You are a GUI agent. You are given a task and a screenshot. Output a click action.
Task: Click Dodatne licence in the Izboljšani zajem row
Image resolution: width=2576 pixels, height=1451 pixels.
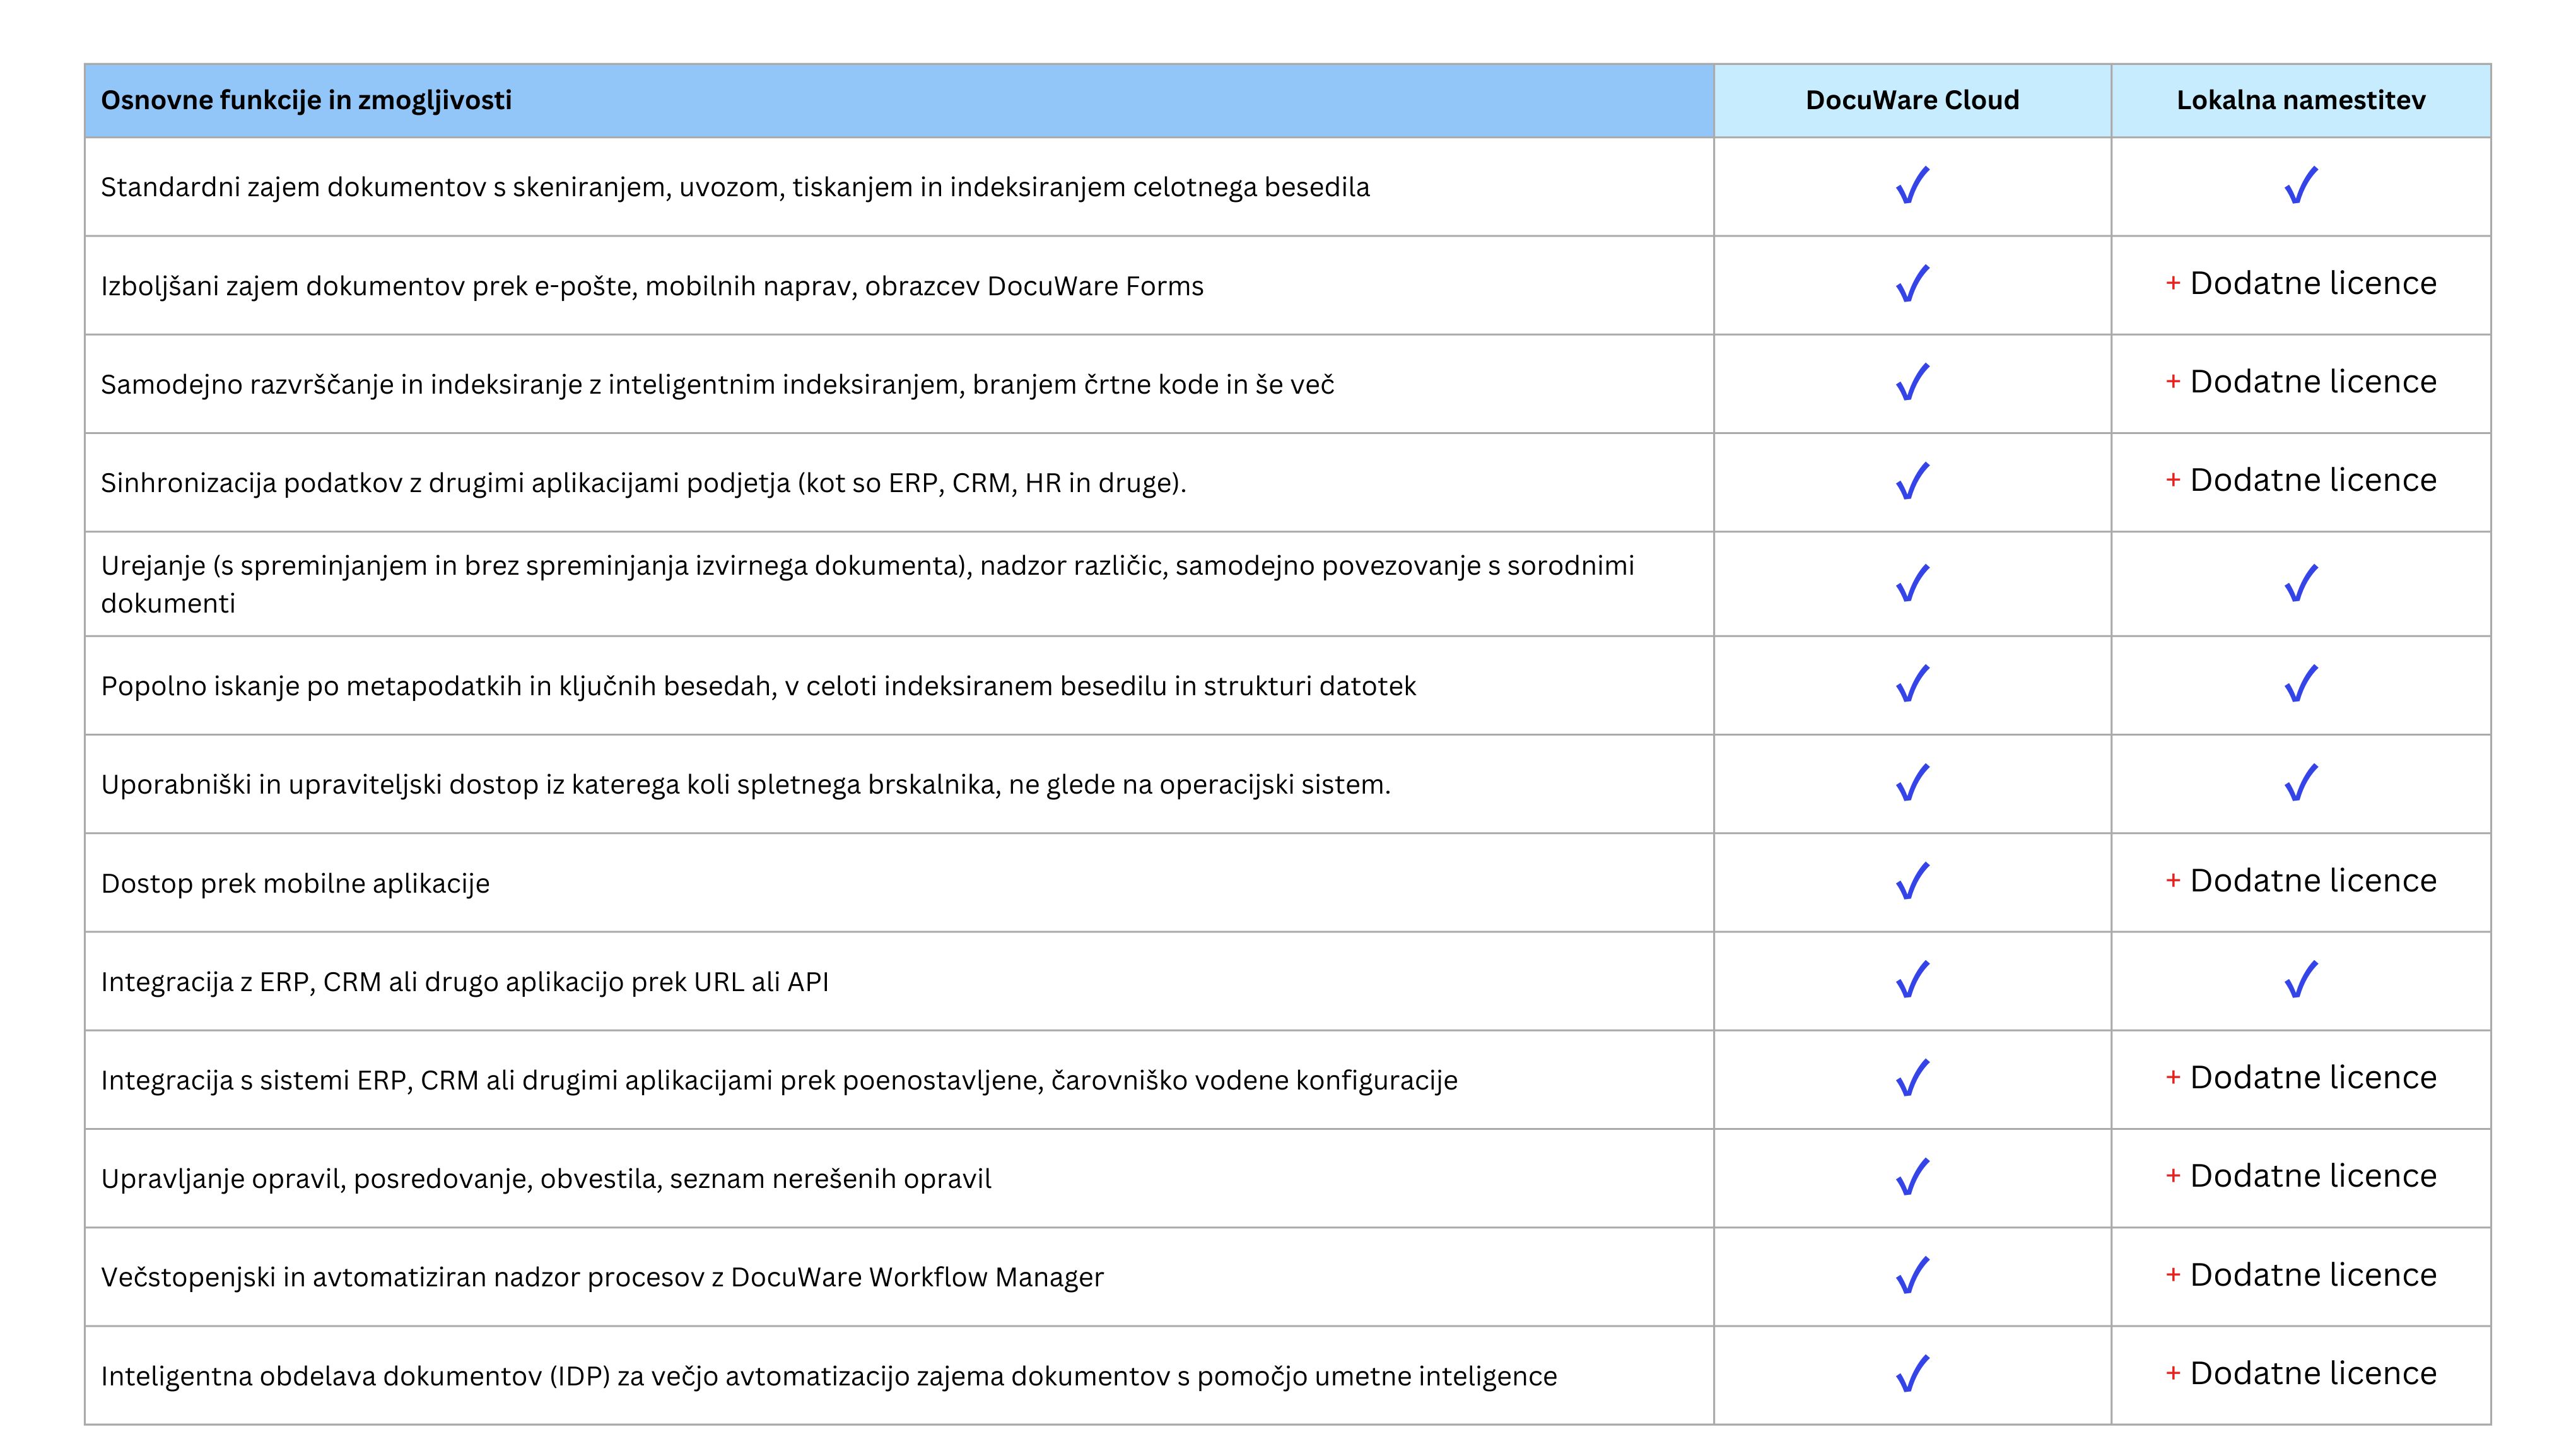2312,284
